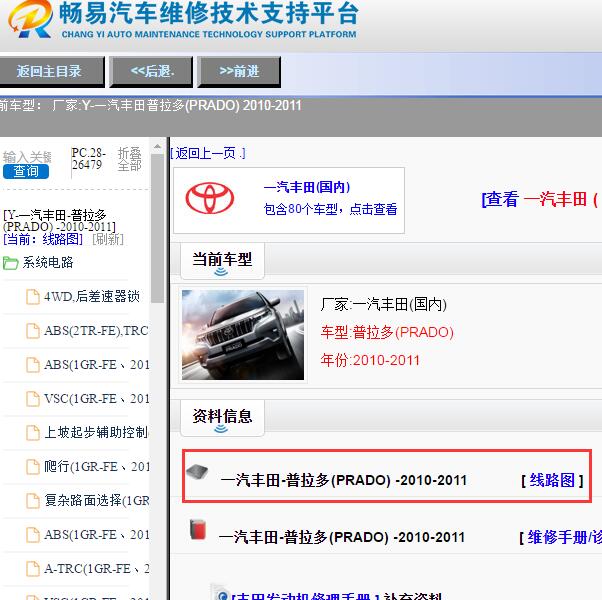Click the document icon beside A-TRC(1GR-FE
Viewport: 602px width, 600px height.
[33, 569]
